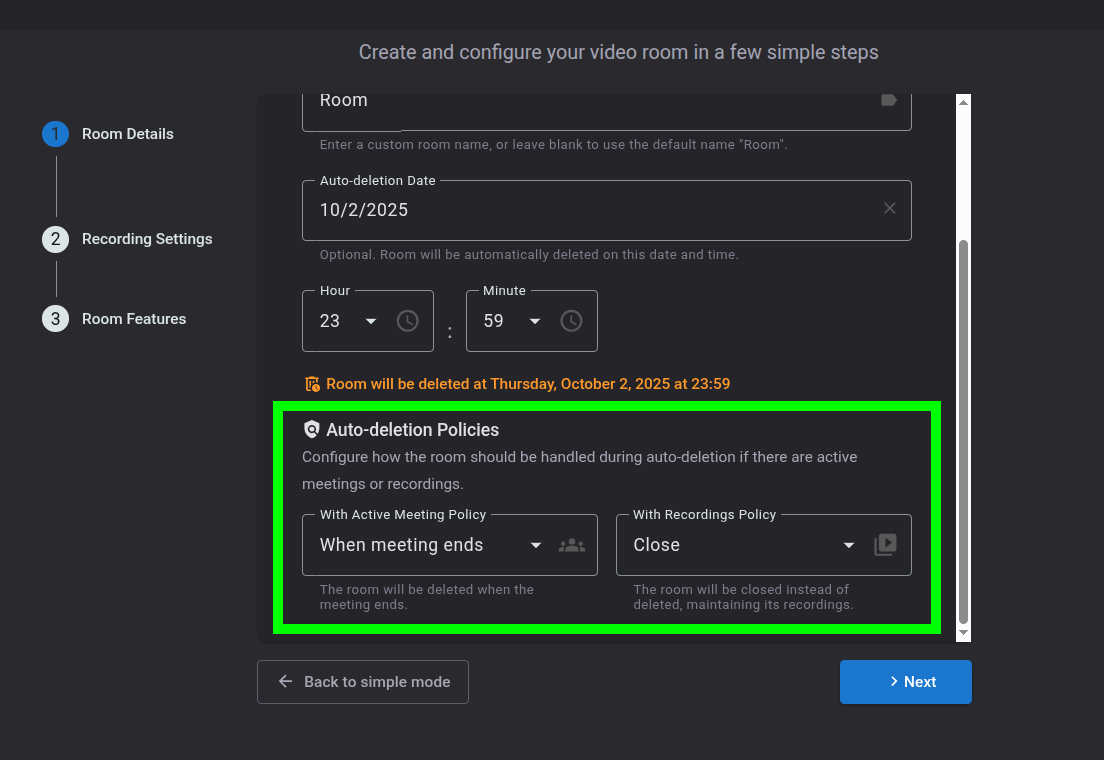Go to Recording Settings step

pos(146,239)
